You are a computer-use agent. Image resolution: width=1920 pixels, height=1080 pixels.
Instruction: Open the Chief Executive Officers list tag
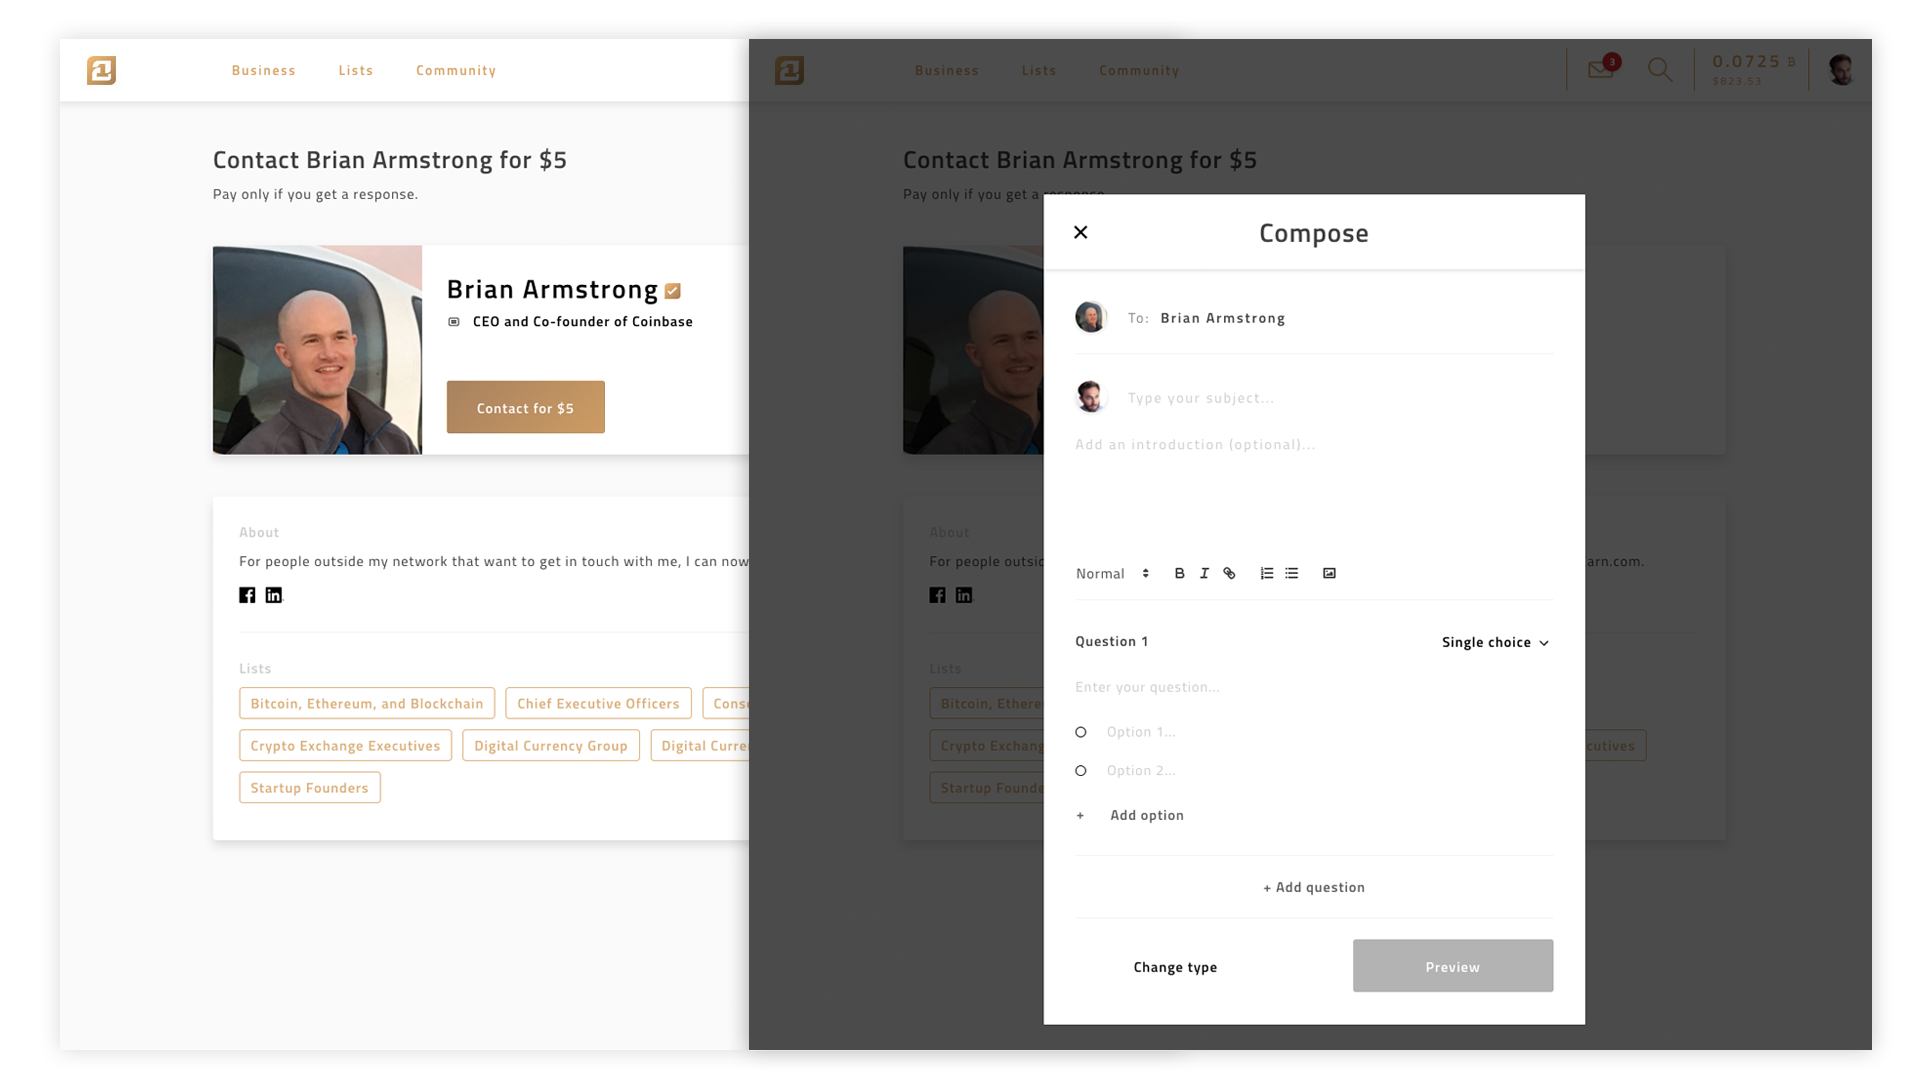click(598, 703)
